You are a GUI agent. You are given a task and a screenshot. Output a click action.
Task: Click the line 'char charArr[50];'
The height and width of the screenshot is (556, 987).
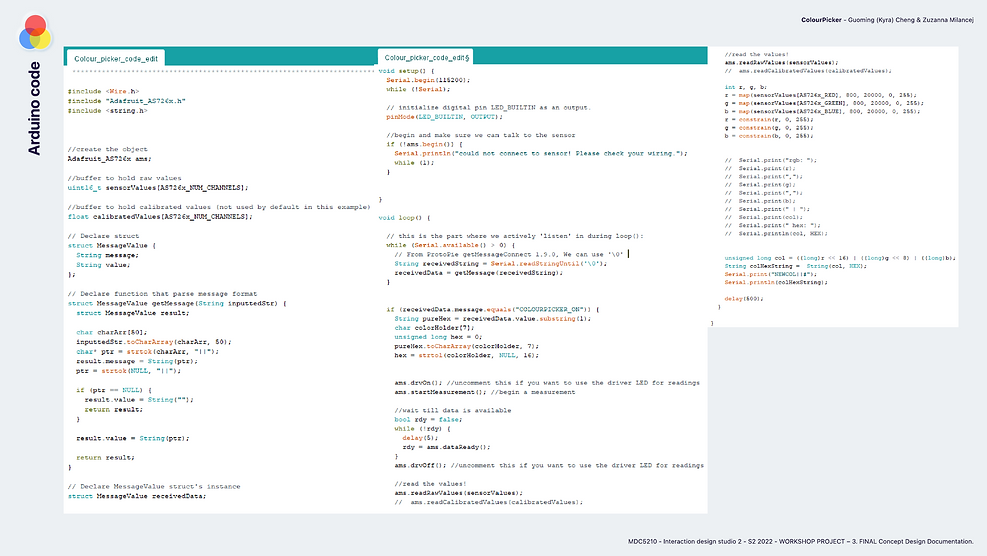111,332
